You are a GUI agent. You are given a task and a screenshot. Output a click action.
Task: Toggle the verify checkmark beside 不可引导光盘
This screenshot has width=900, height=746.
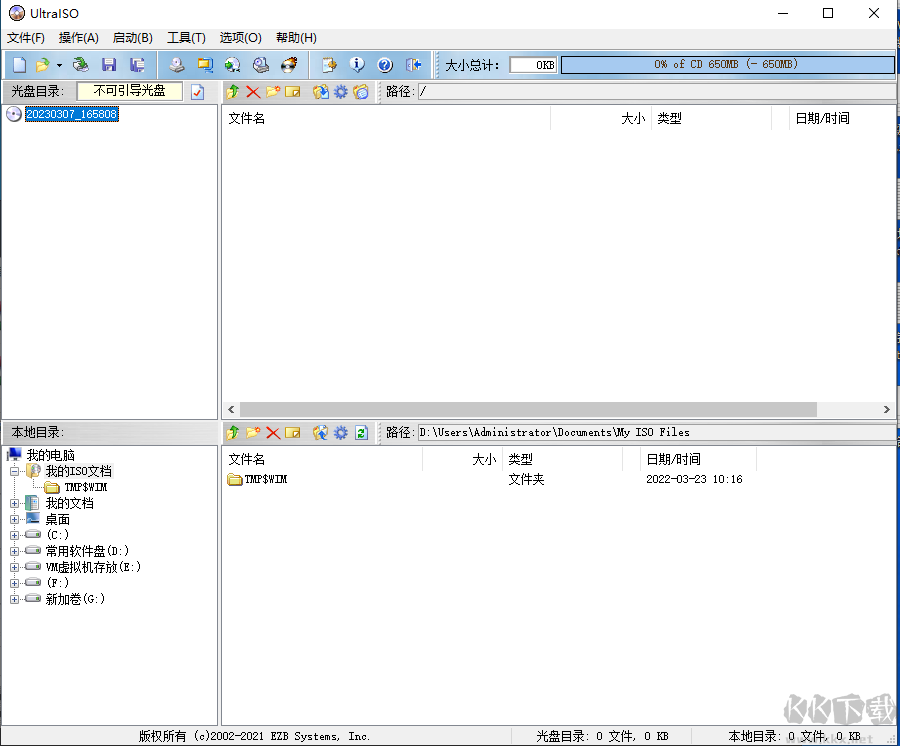[198, 91]
